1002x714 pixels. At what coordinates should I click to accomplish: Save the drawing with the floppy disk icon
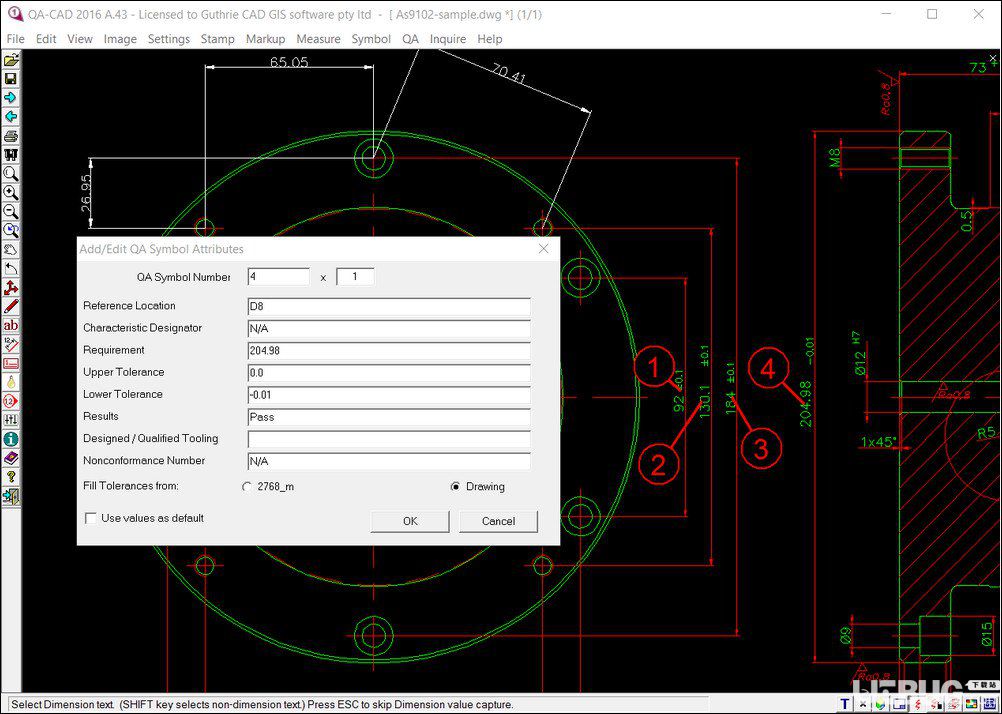point(11,79)
